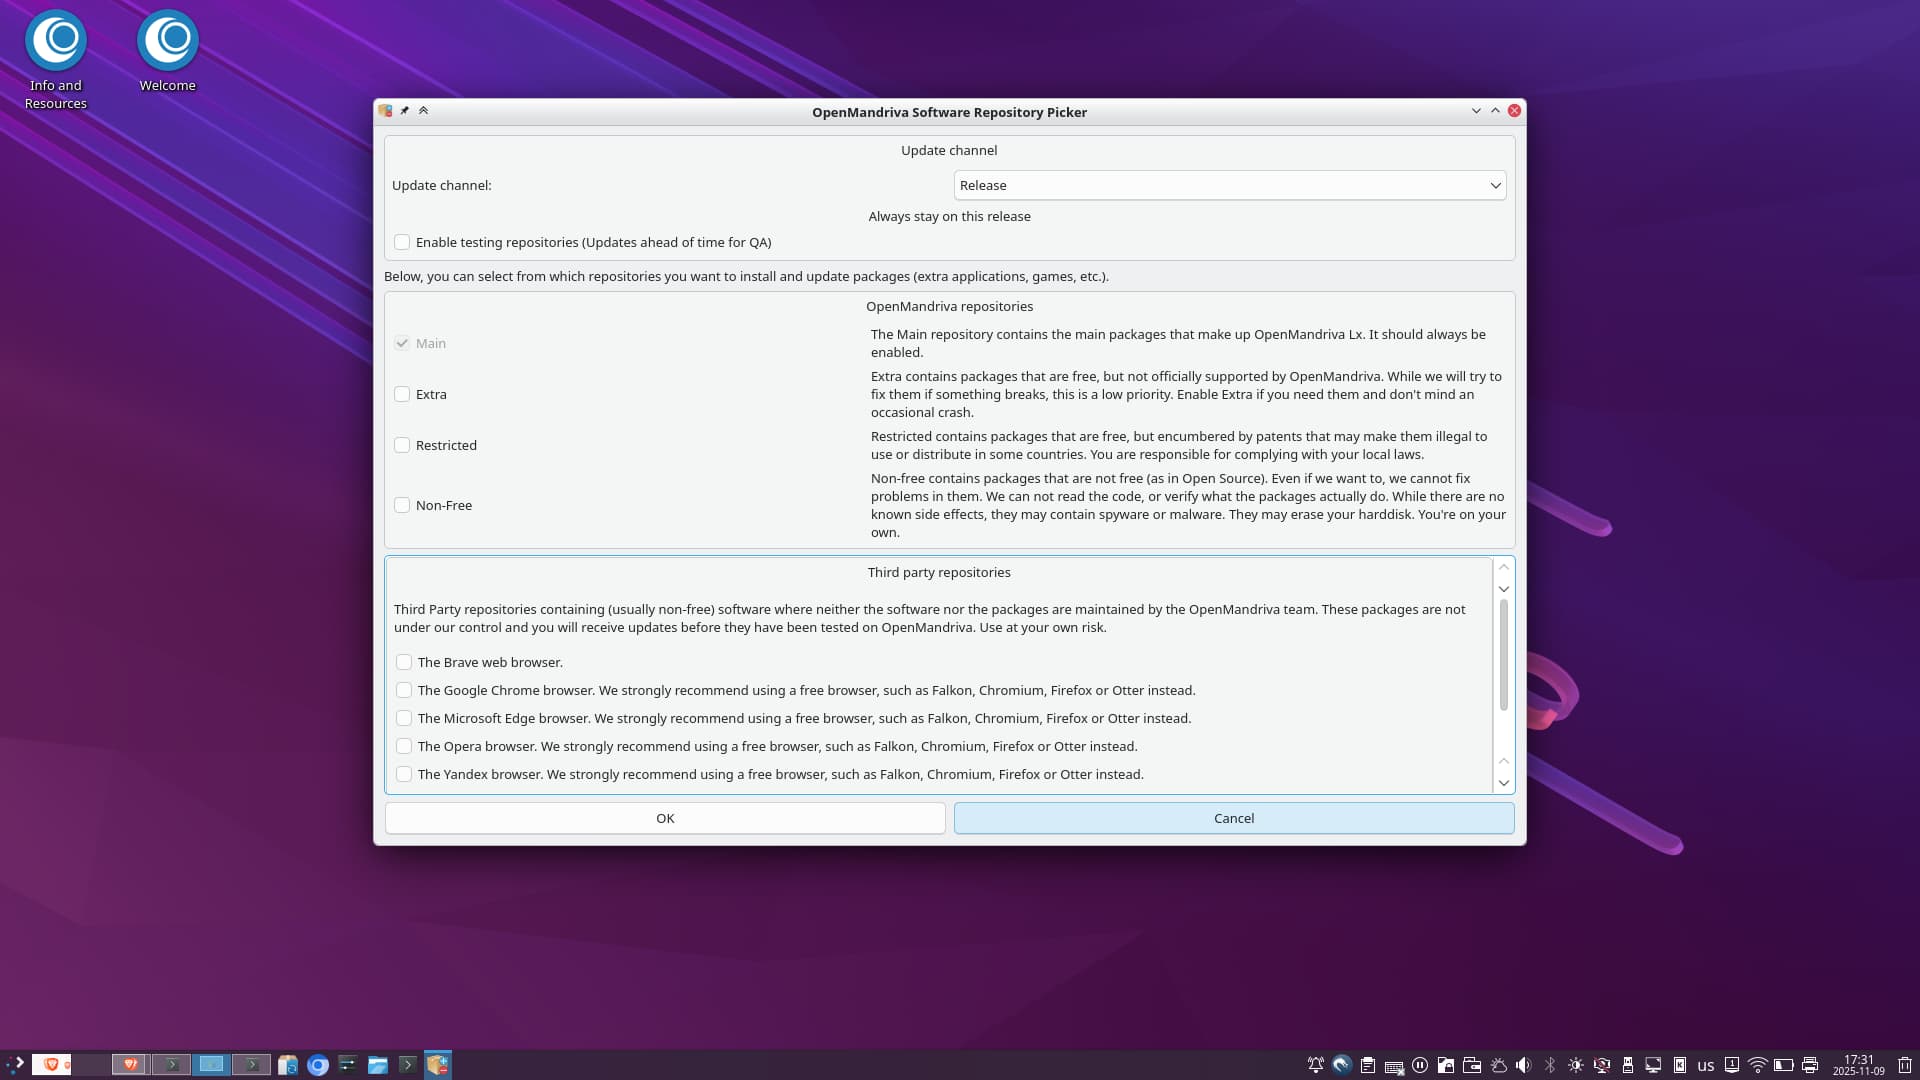Open the notifications bell tray icon
1920x1080 pixels.
1316,1065
